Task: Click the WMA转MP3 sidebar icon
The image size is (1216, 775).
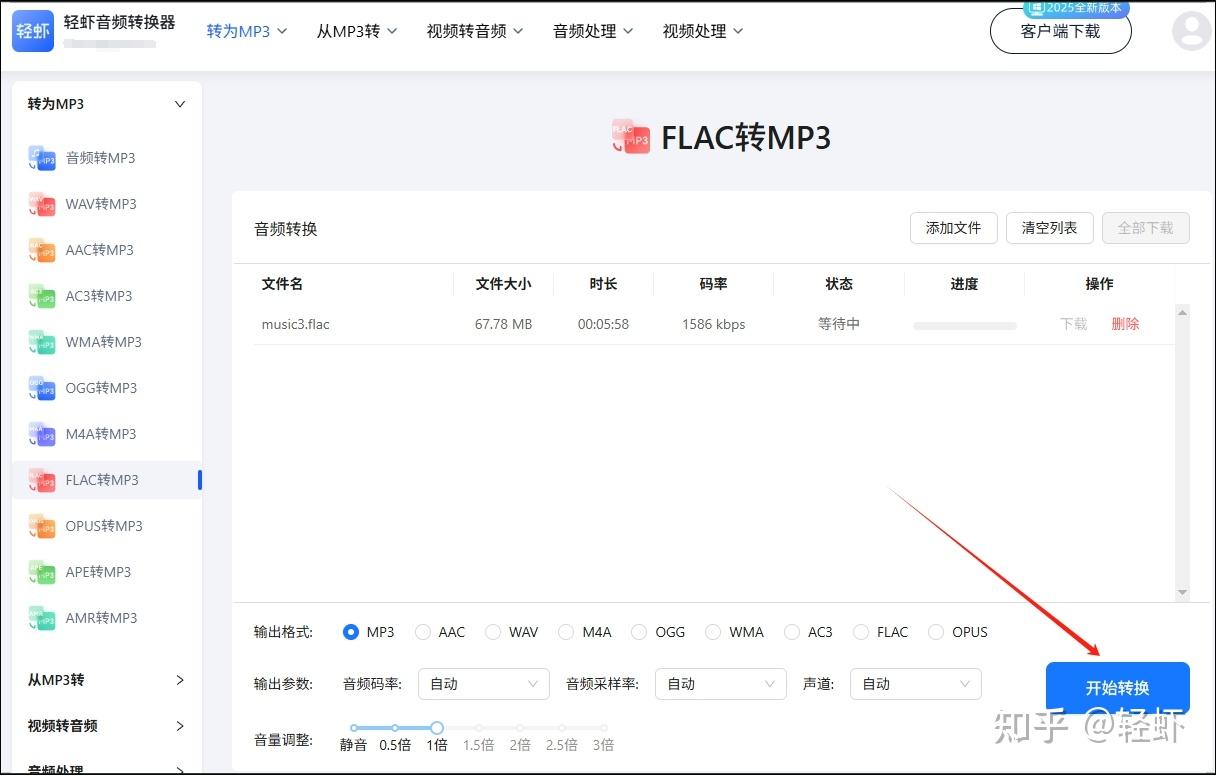Action: coord(42,342)
